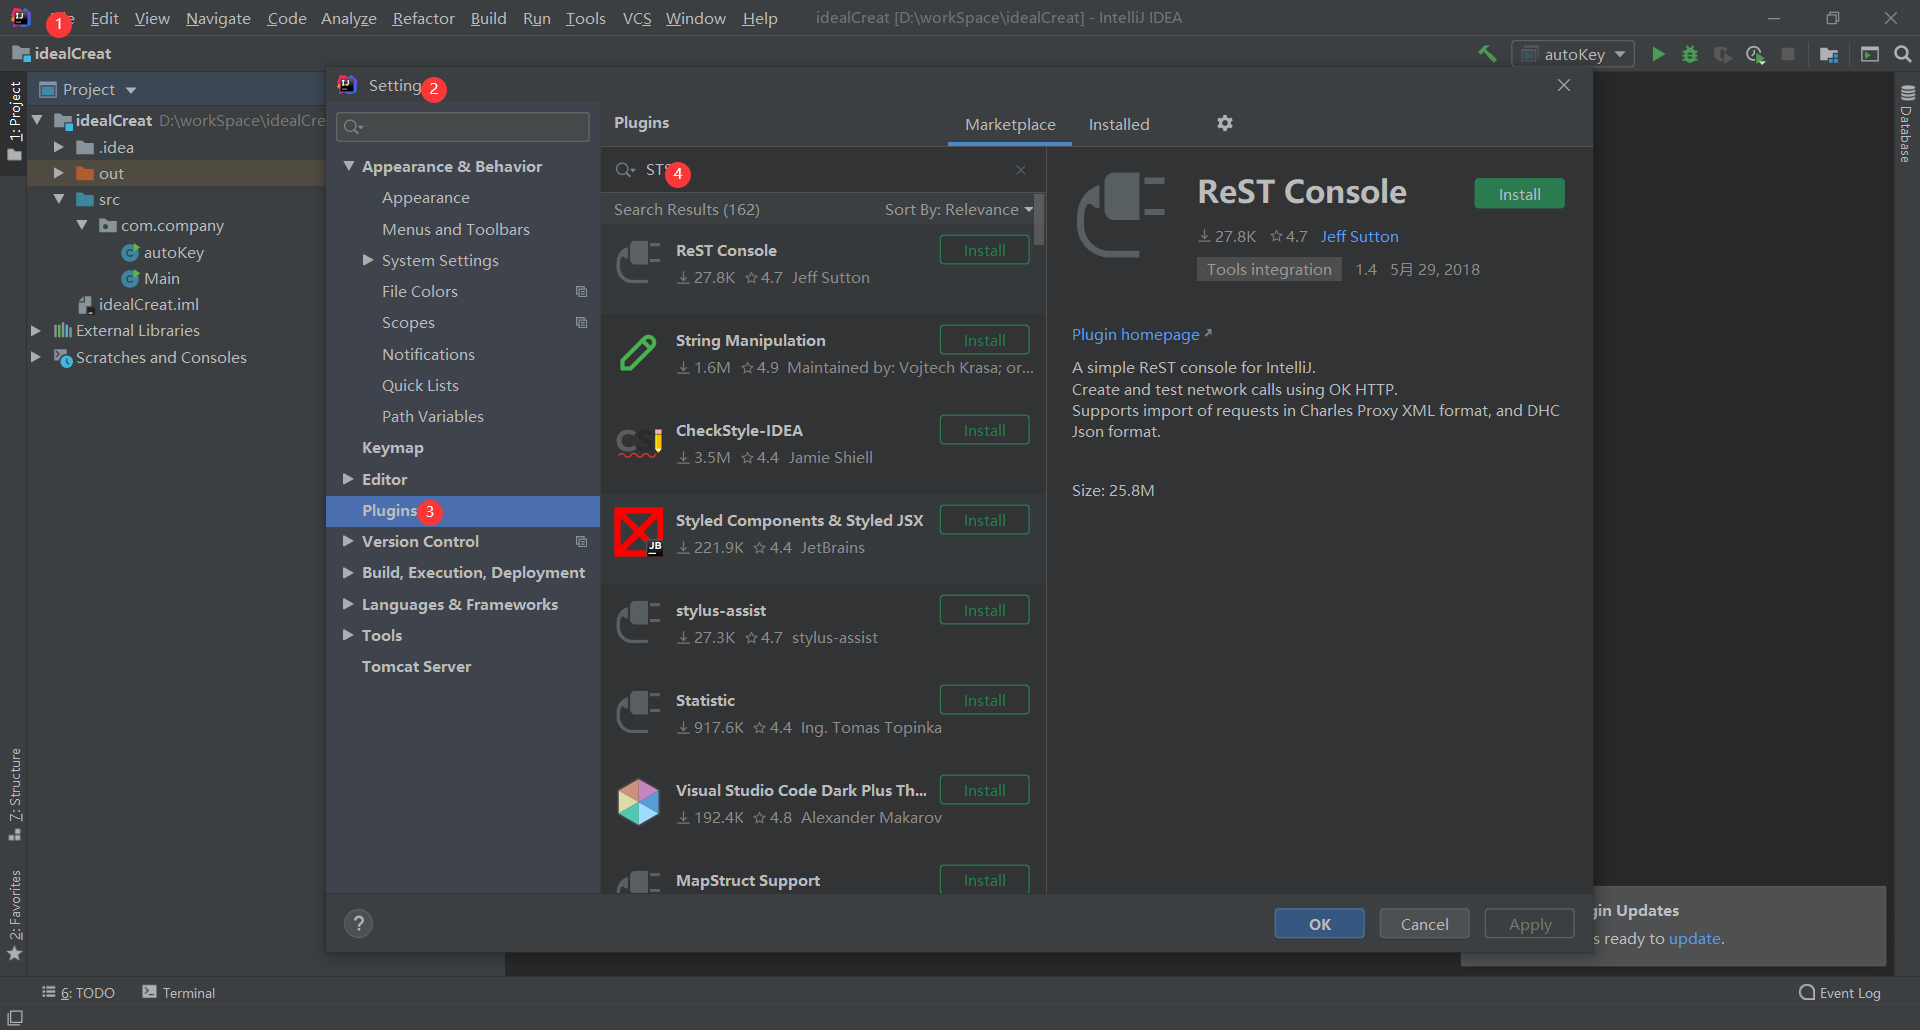
Task: Clear the plugin search text
Action: click(x=1021, y=170)
